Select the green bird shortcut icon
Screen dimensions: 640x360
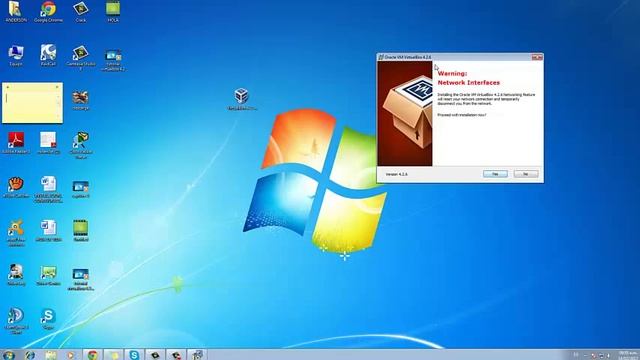(x=81, y=145)
